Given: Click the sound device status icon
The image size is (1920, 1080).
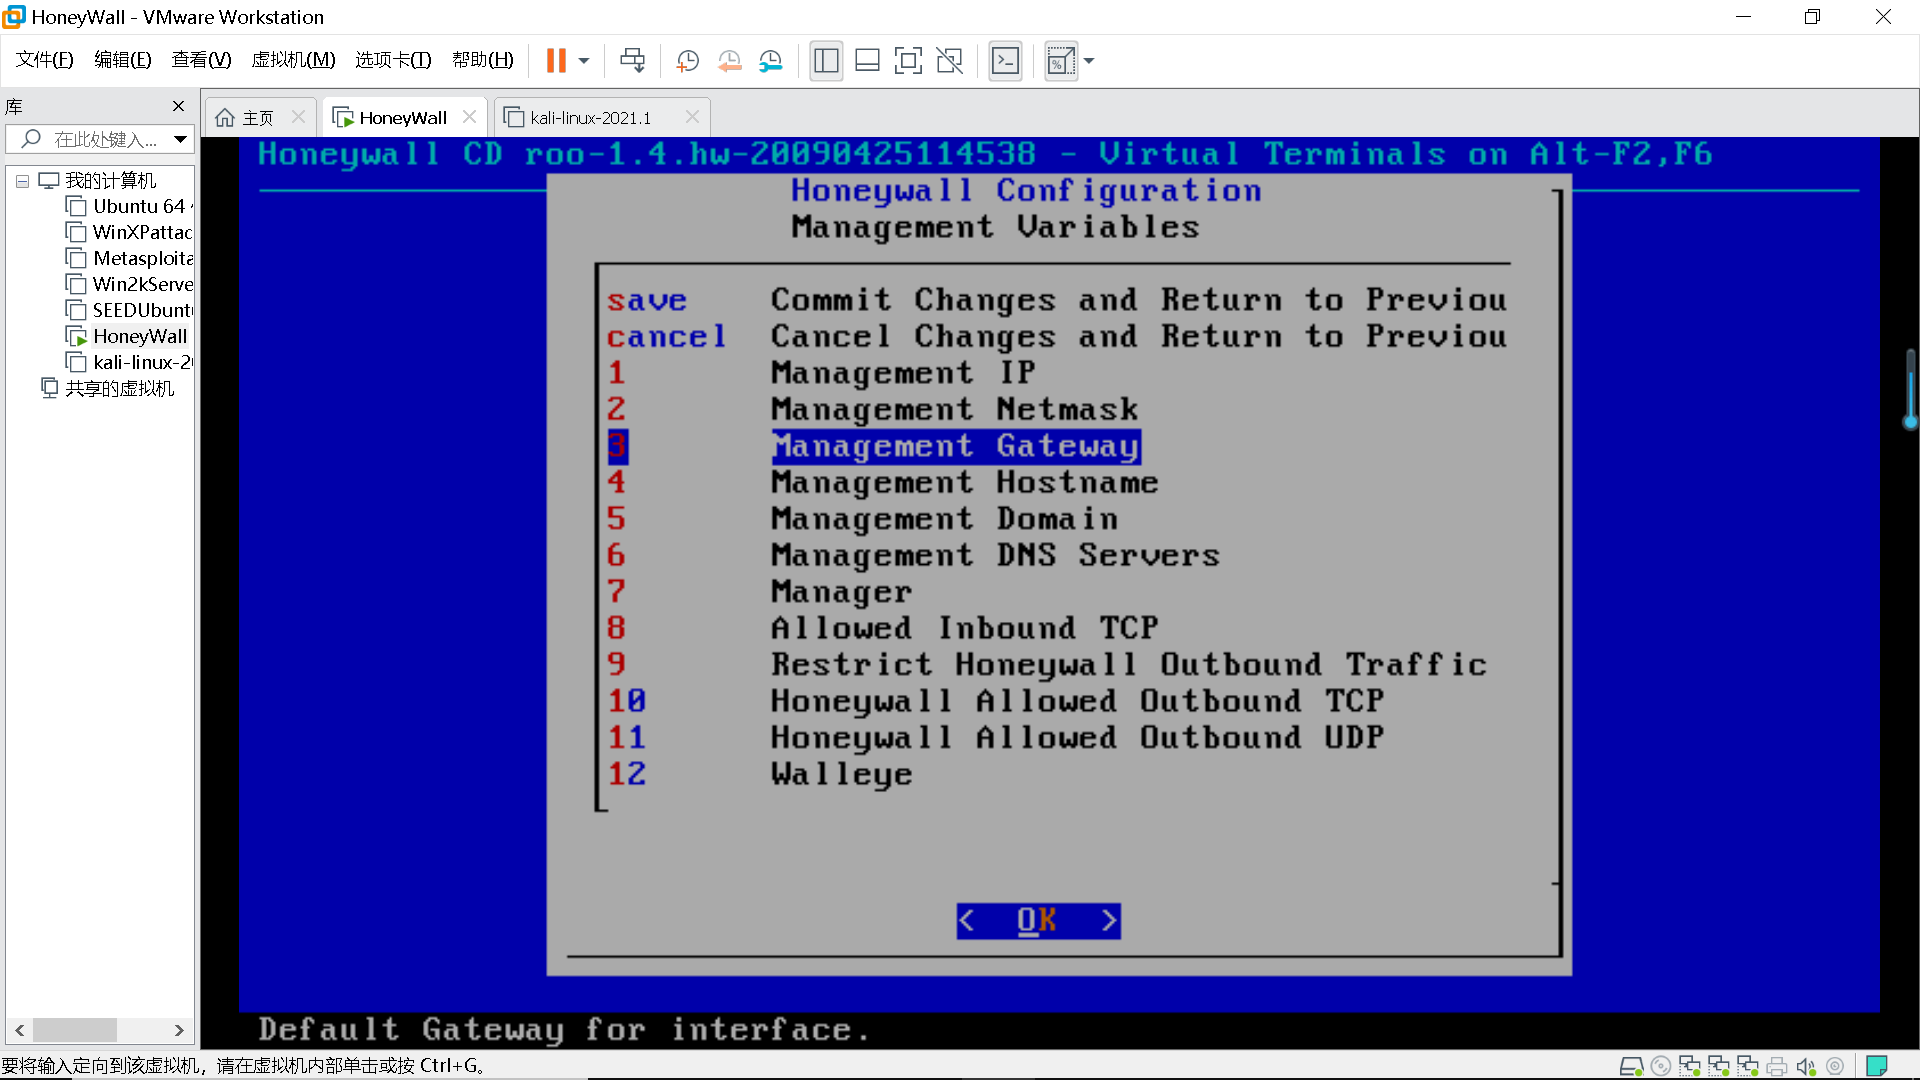Looking at the screenshot, I should 1806,1066.
